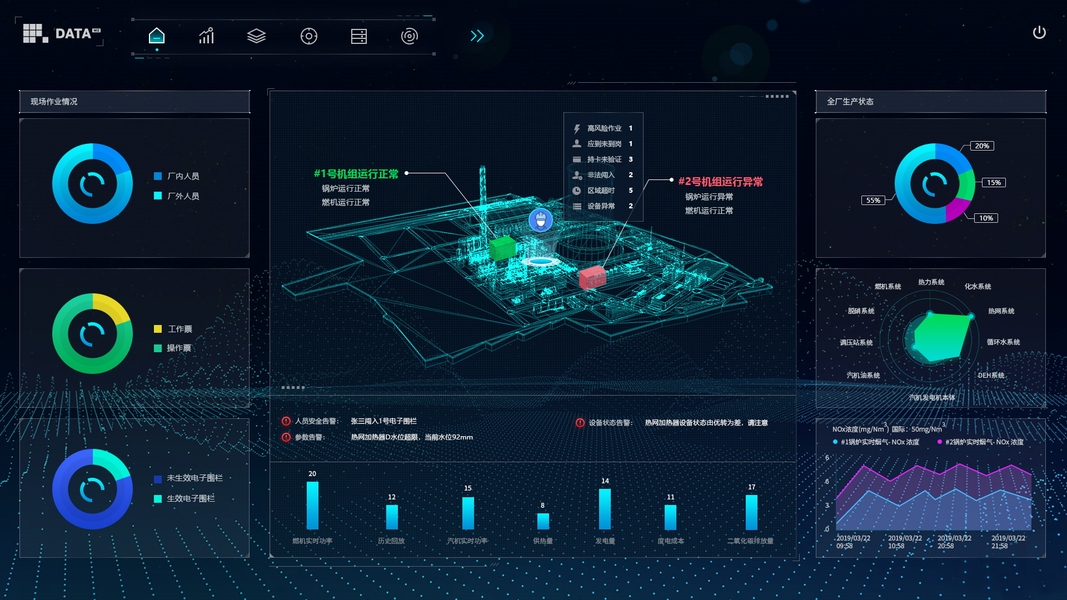Click the work ticket donut chart

[x=93, y=333]
